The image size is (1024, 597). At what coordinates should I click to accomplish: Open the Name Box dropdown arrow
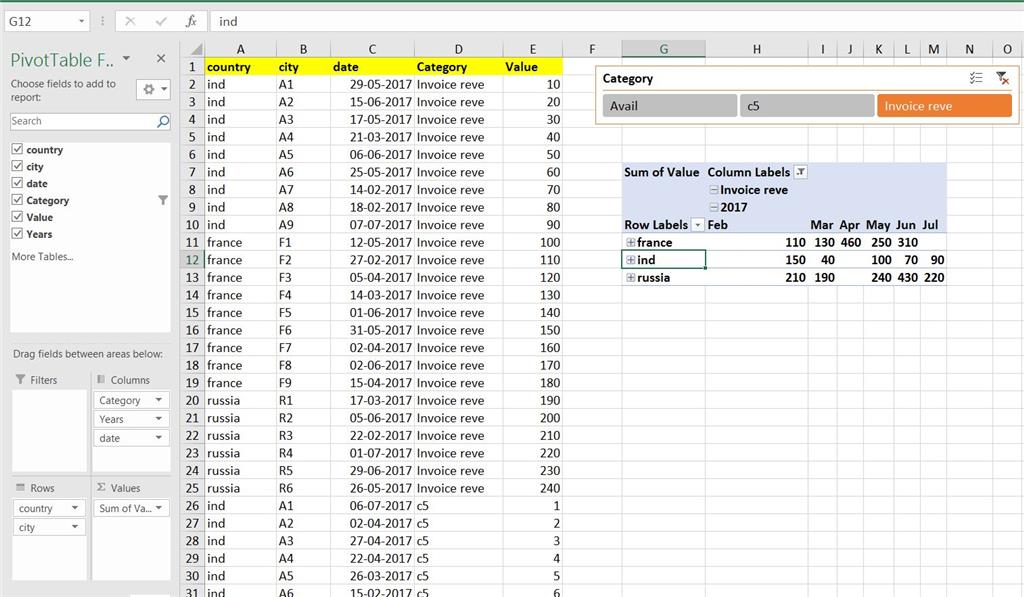coord(82,22)
